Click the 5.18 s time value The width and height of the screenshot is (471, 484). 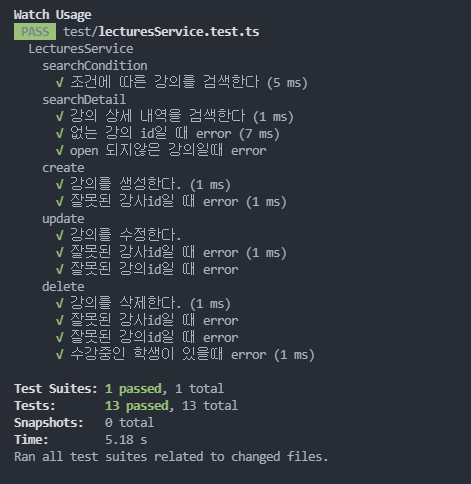pos(126,440)
